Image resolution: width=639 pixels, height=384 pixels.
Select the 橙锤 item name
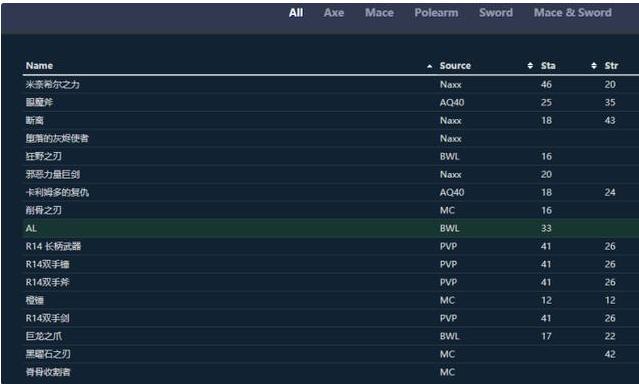pyautogui.click(x=34, y=300)
